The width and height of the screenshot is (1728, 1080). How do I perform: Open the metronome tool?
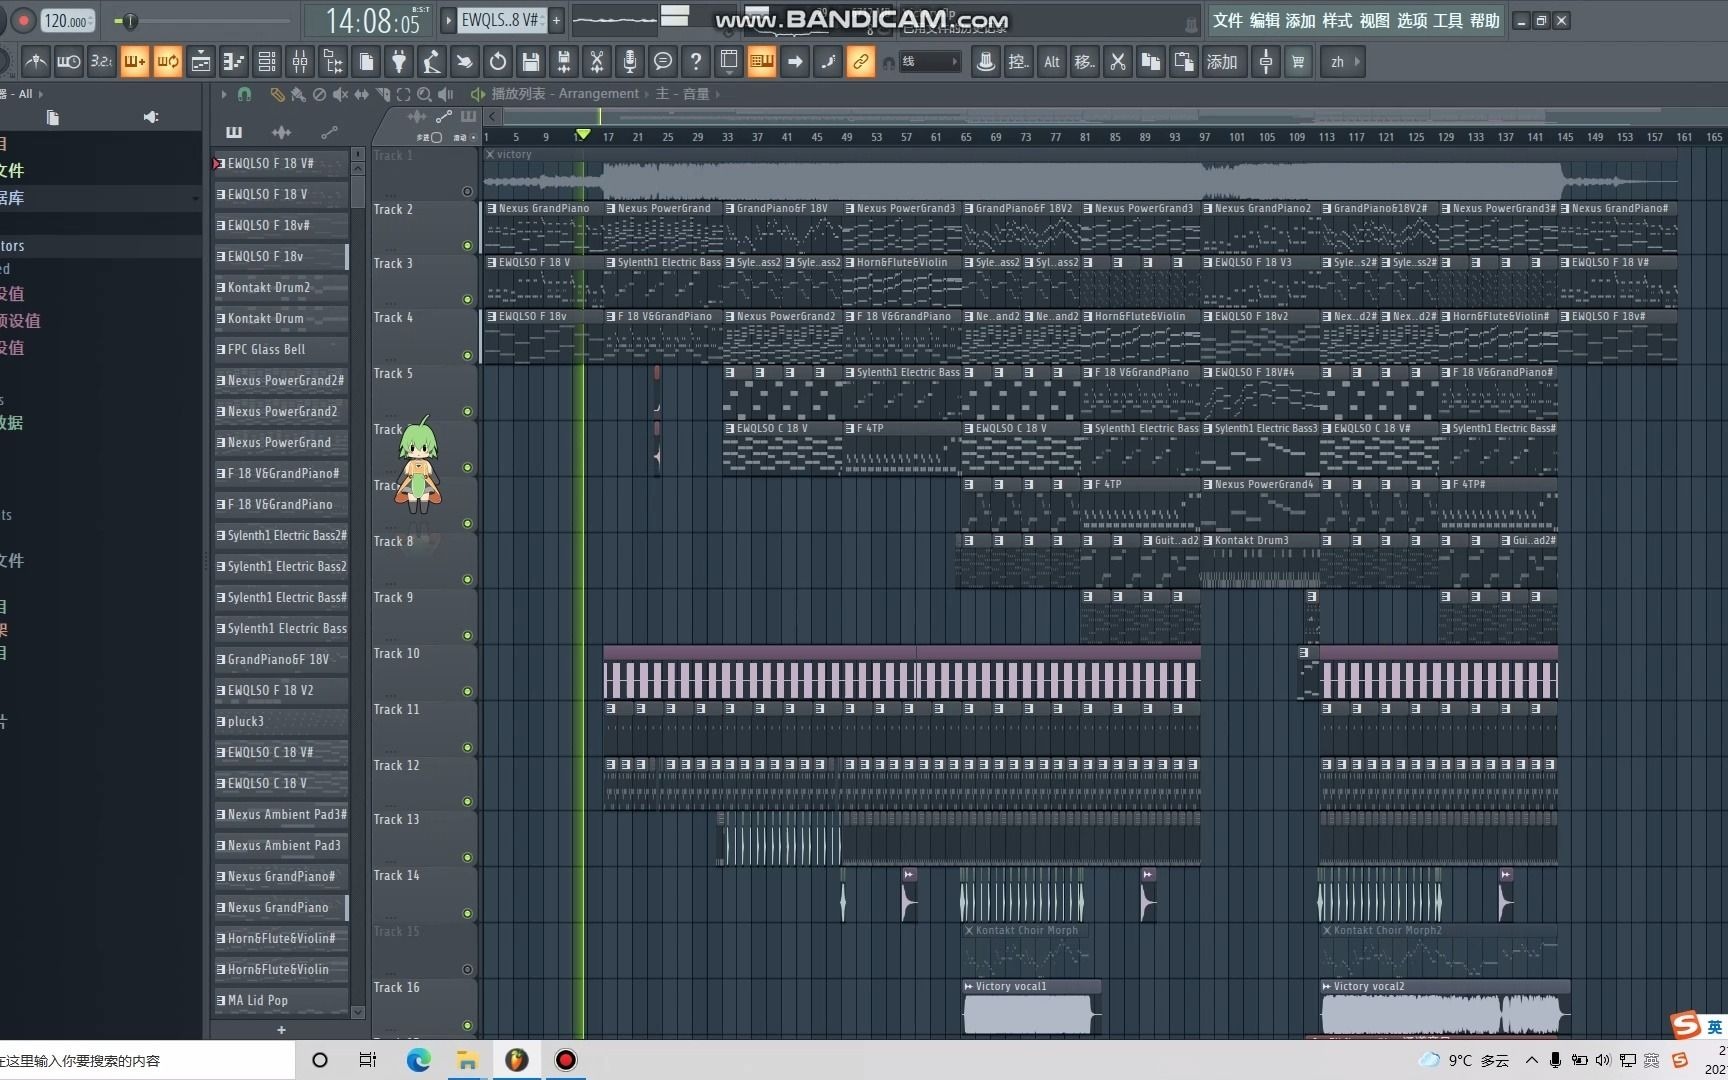[x=36, y=62]
